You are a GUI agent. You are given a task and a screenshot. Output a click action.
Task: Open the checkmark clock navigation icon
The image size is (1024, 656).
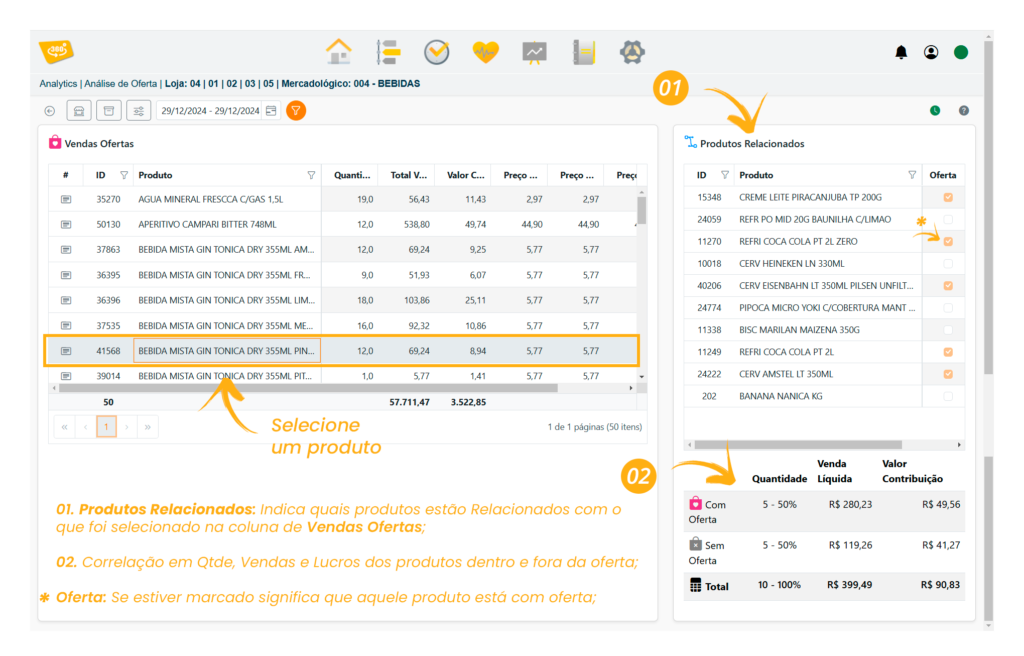click(x=436, y=52)
